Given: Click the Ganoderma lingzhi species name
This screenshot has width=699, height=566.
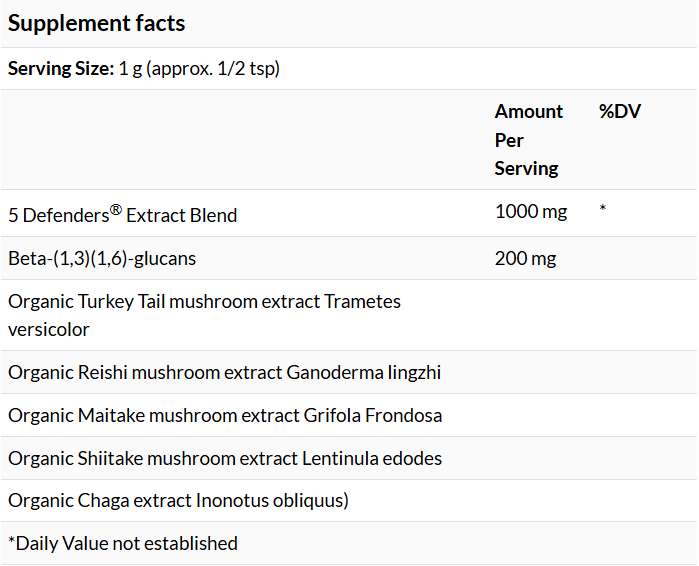Looking at the screenshot, I should pyautogui.click(x=364, y=372).
